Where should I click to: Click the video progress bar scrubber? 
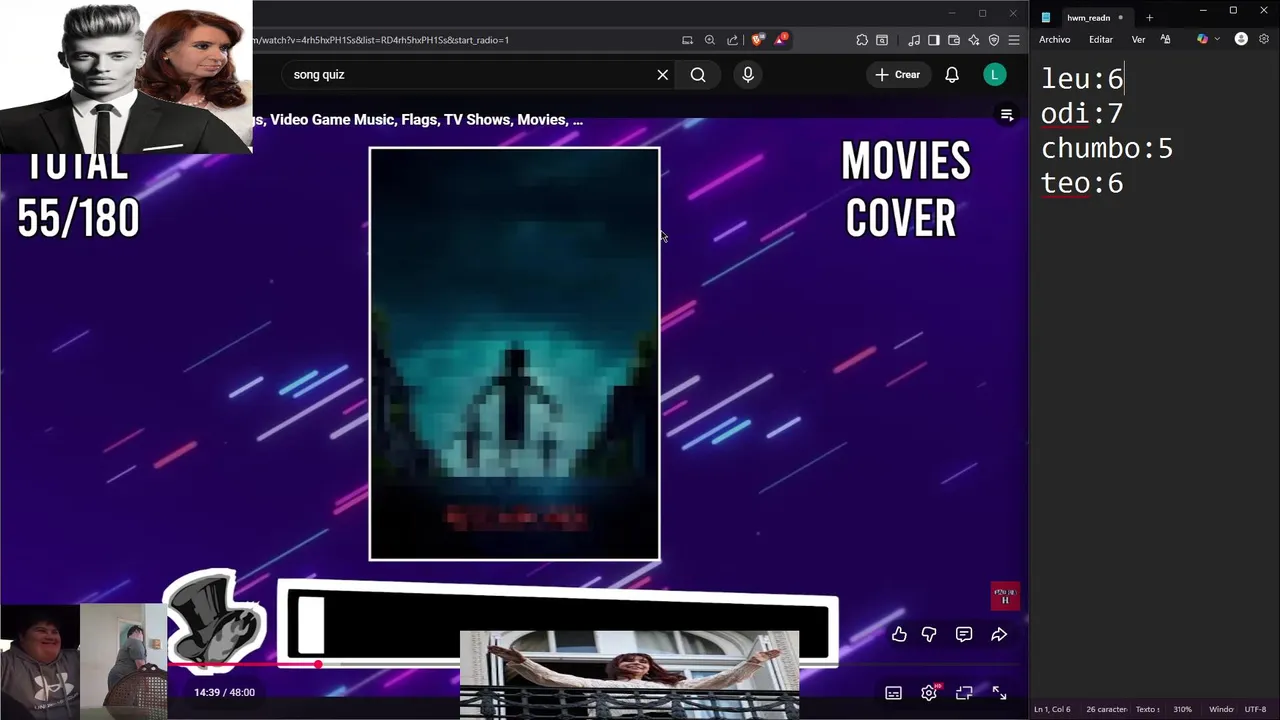pyautogui.click(x=318, y=664)
